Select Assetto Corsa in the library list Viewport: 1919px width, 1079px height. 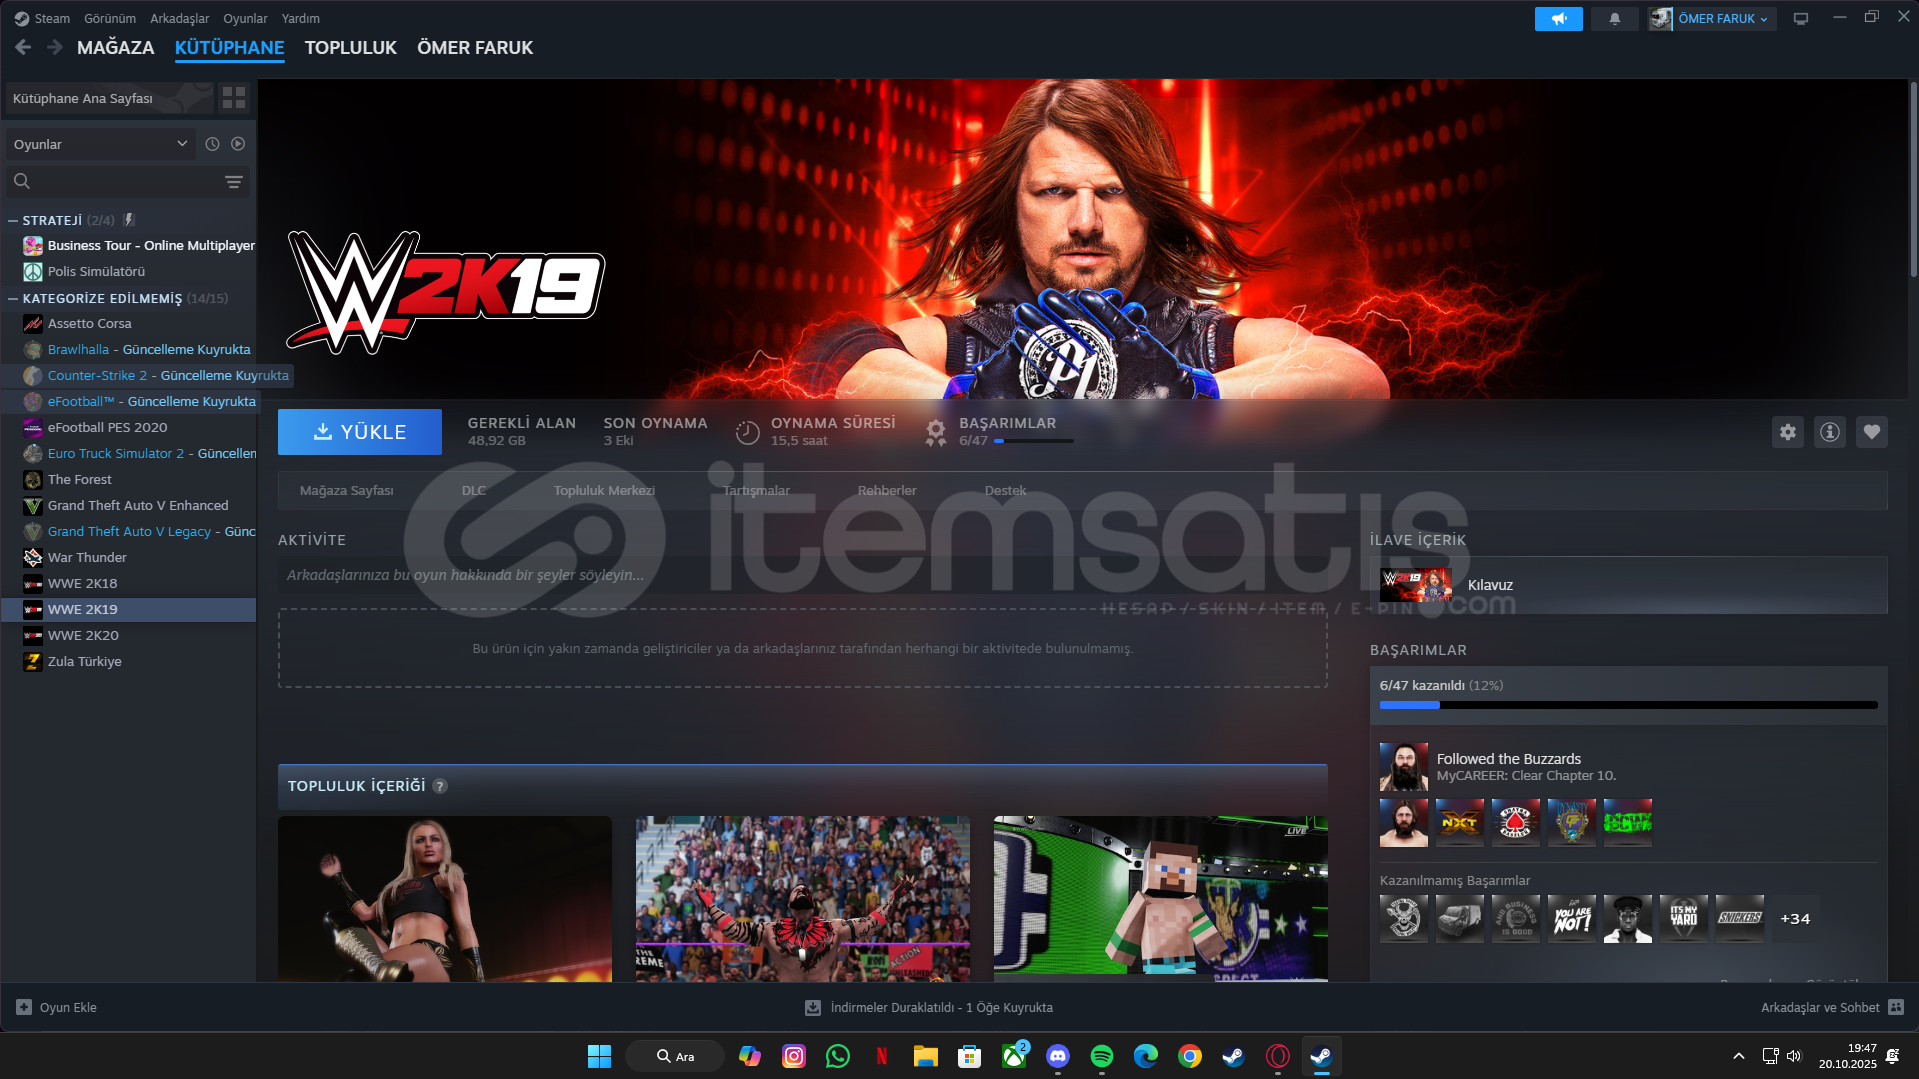pos(128,323)
